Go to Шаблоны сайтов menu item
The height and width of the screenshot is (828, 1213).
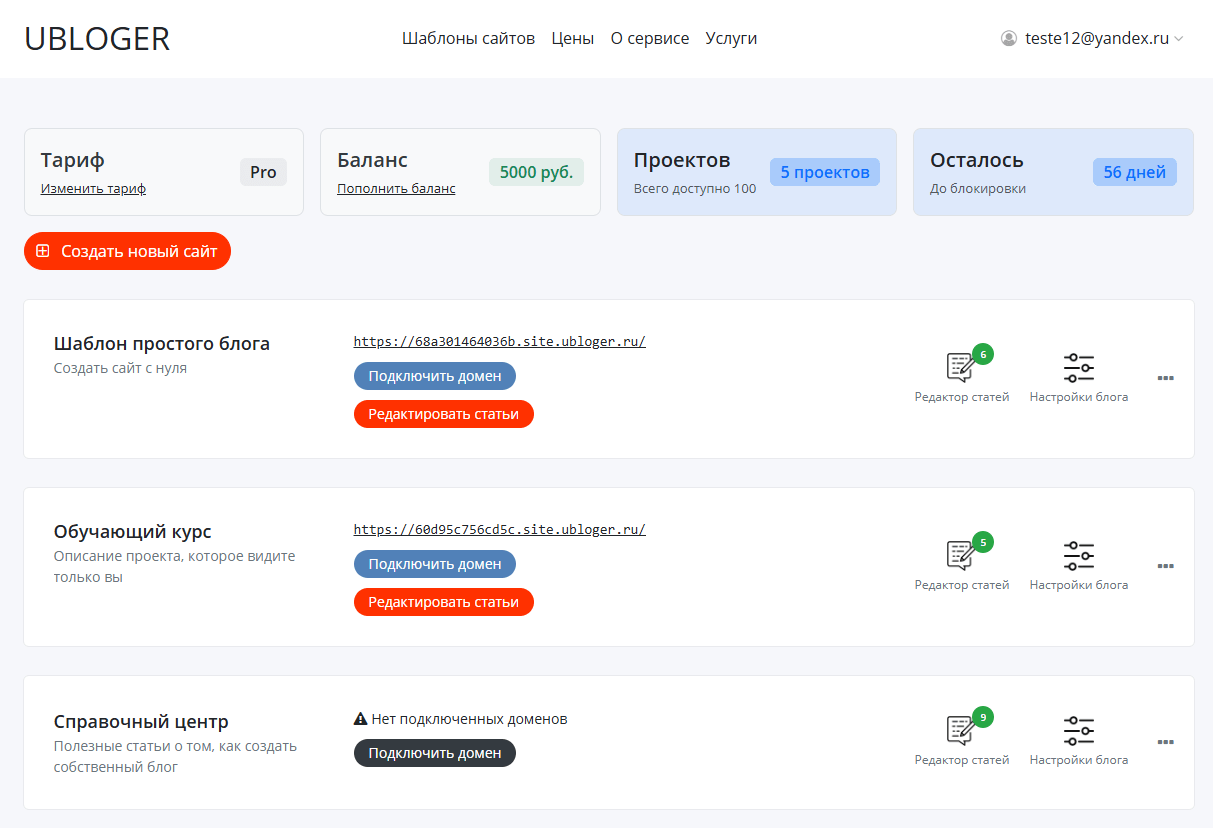(x=468, y=39)
